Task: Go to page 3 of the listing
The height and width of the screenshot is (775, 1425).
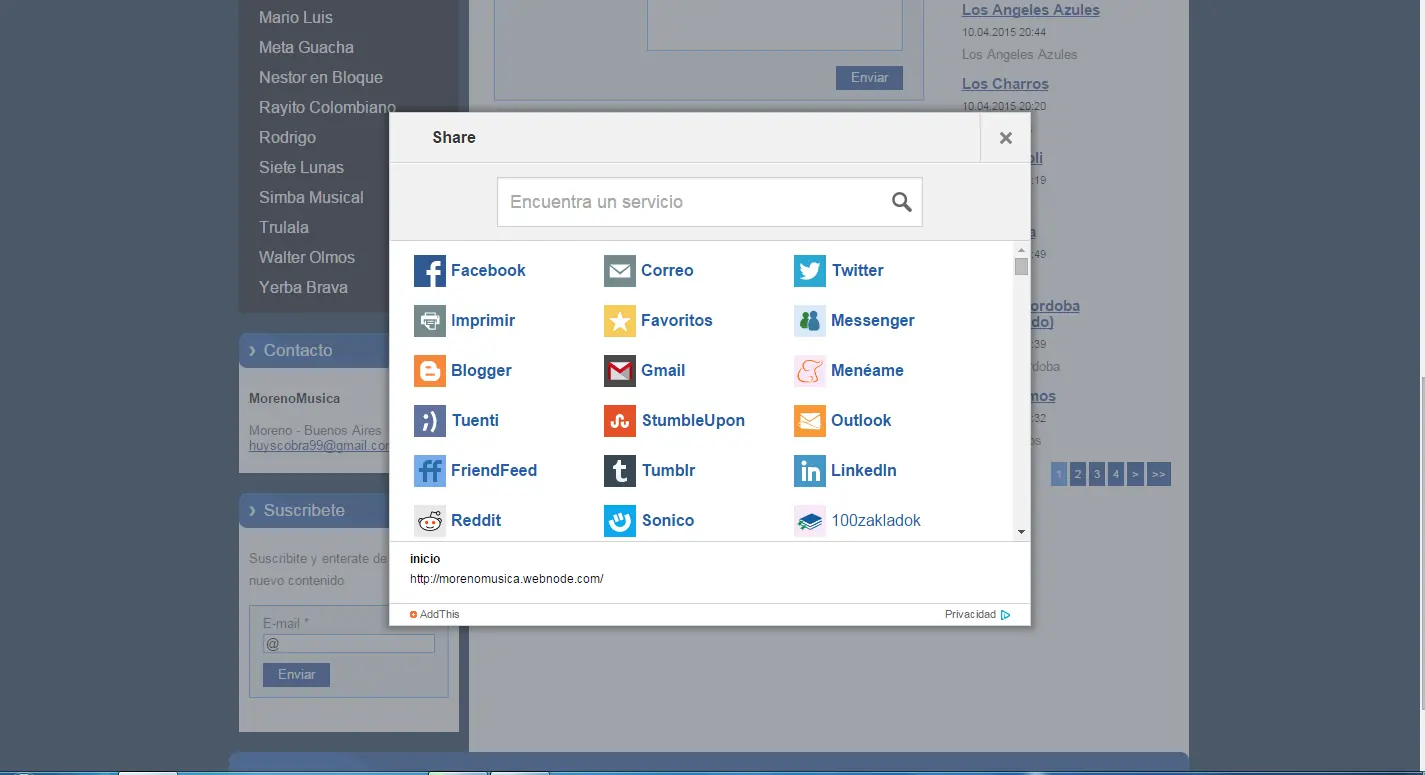Action: [x=1097, y=475]
